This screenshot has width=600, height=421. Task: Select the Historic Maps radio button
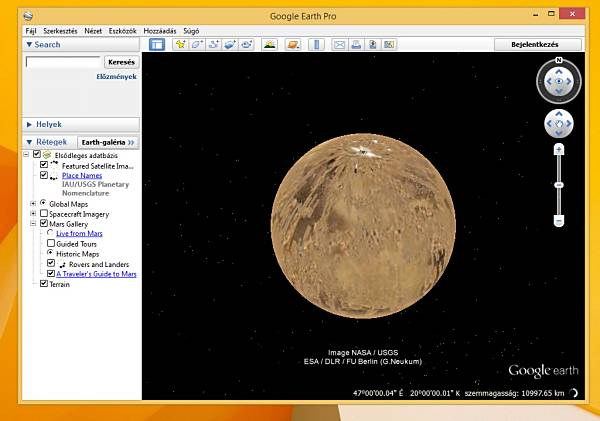pyautogui.click(x=50, y=253)
